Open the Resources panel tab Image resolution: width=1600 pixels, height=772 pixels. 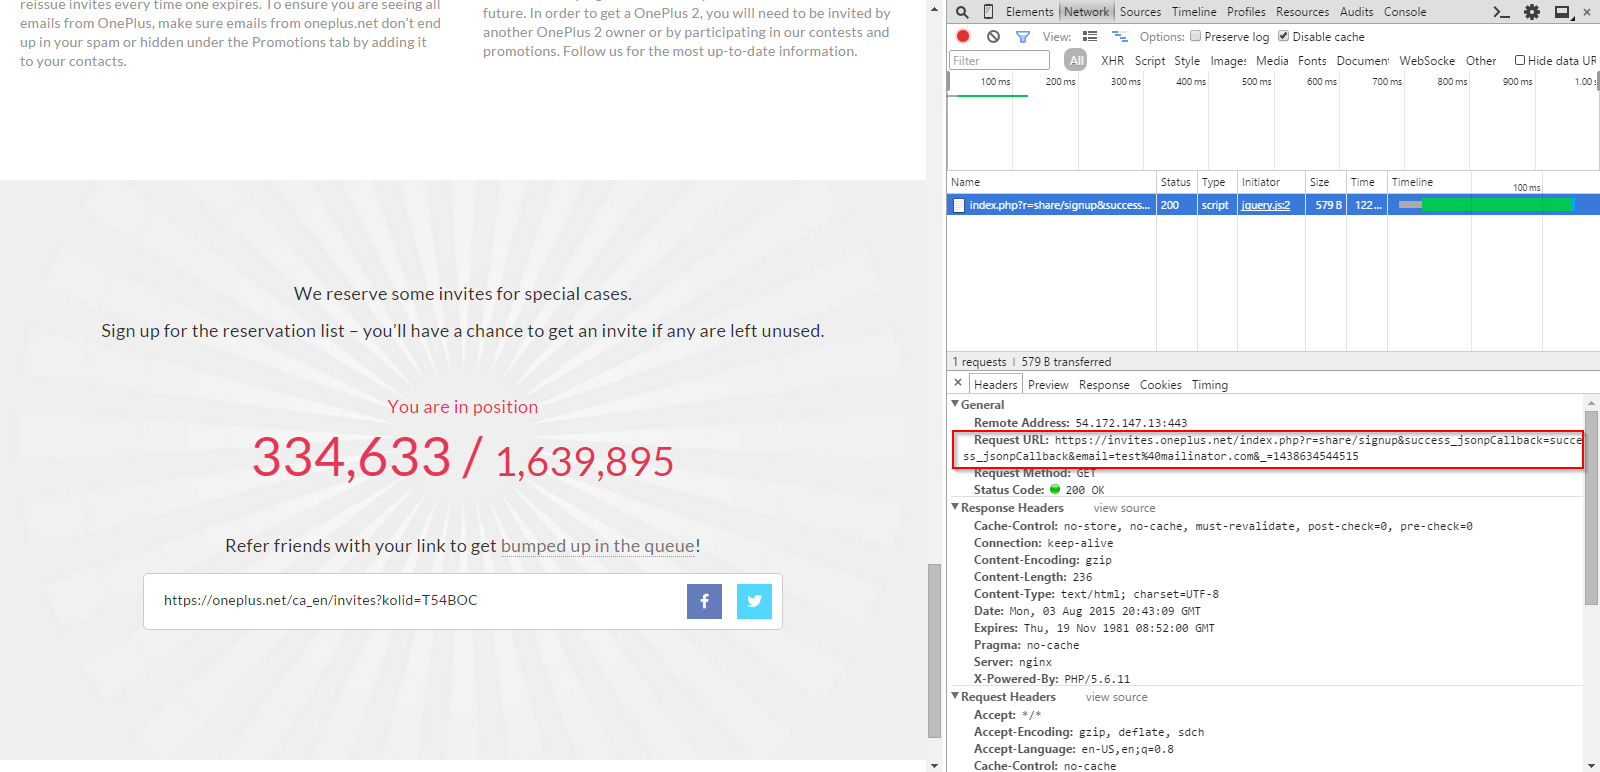[x=1302, y=12]
